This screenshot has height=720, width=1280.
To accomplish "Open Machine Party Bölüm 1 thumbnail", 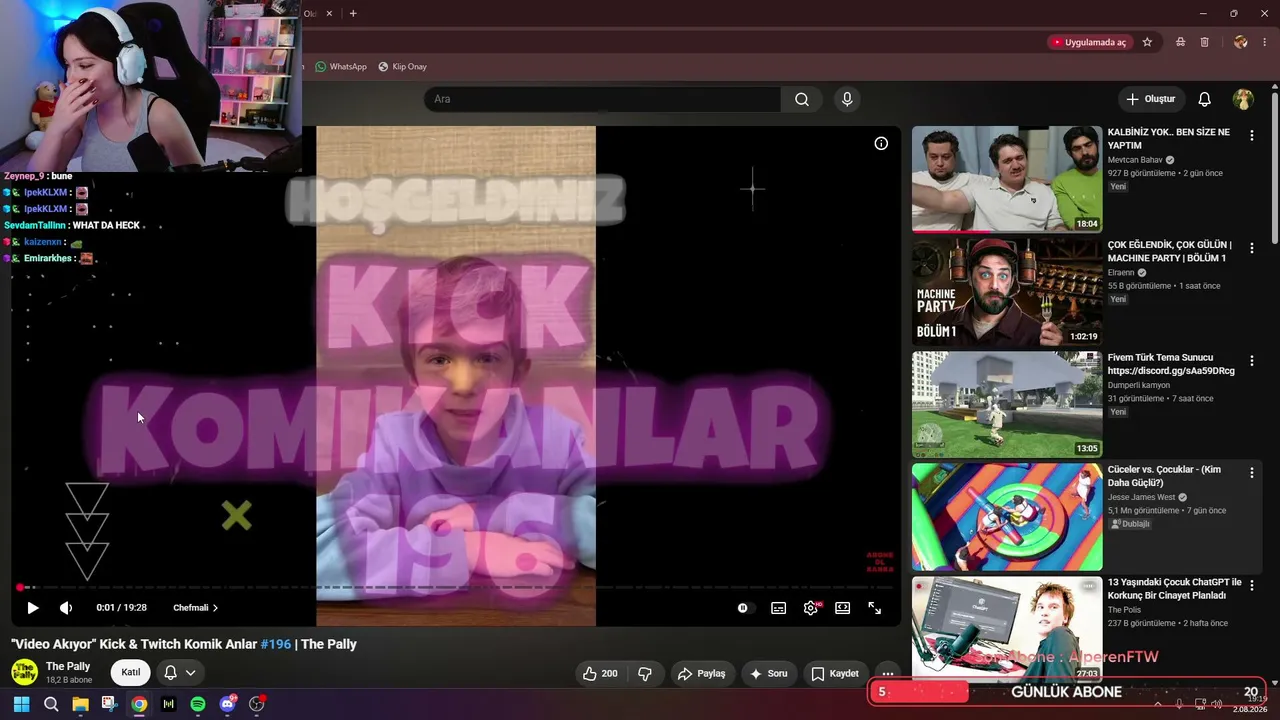I will (x=1007, y=292).
